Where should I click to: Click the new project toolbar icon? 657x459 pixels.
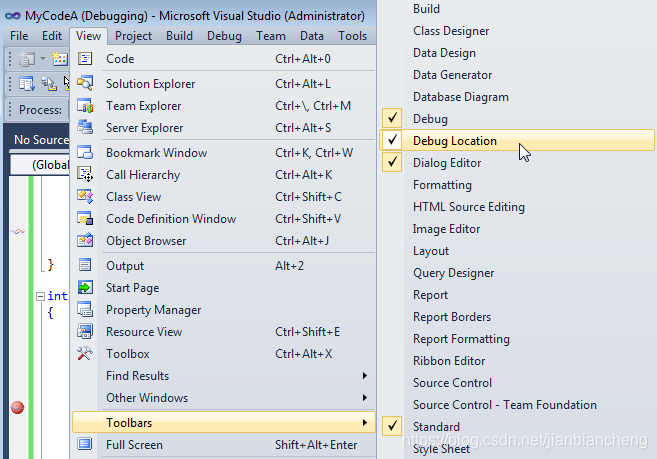click(27, 59)
